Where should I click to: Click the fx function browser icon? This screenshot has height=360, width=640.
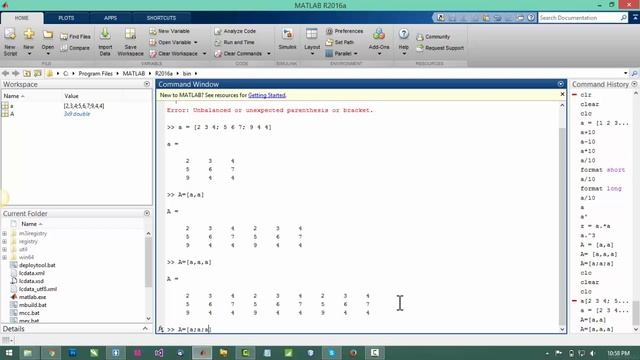tap(161, 329)
